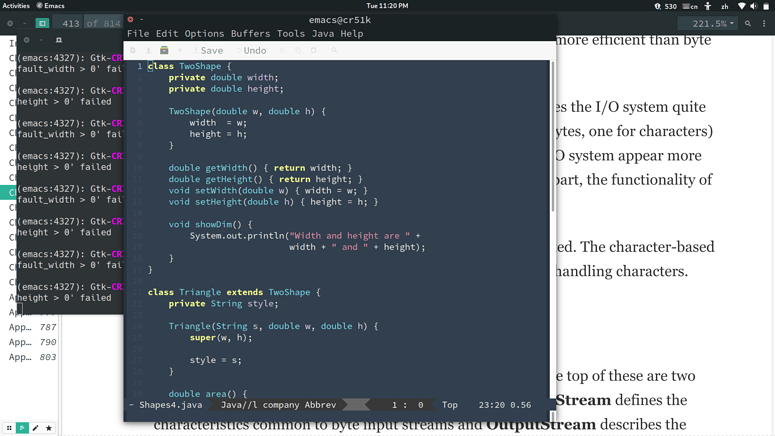Click the search magnifier in Emacs toolbar
This screenshot has width=775, height=436.
pos(334,50)
